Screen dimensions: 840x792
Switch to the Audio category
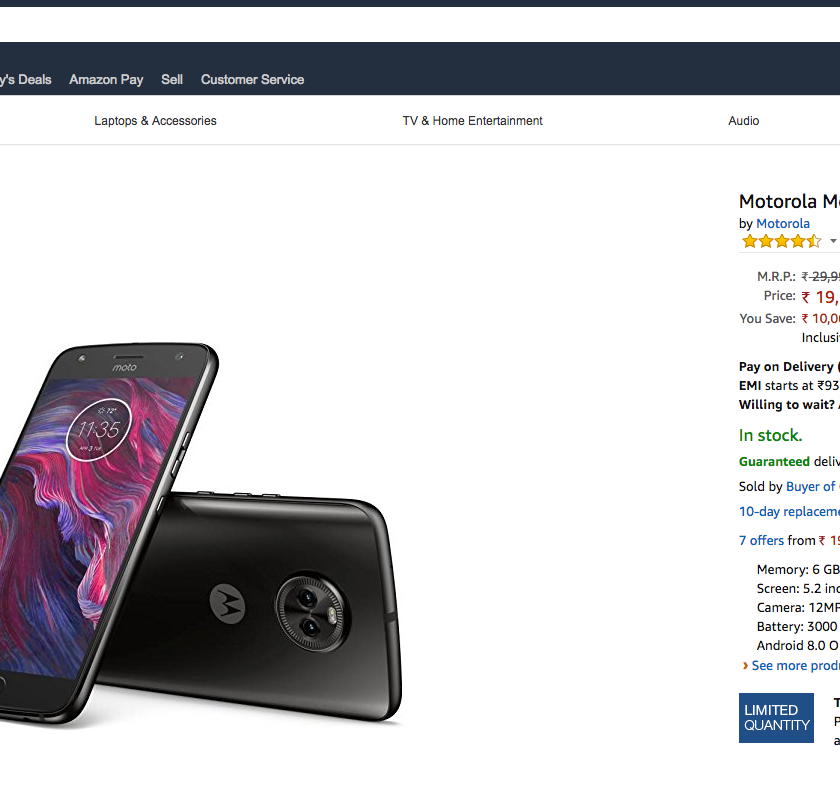743,121
